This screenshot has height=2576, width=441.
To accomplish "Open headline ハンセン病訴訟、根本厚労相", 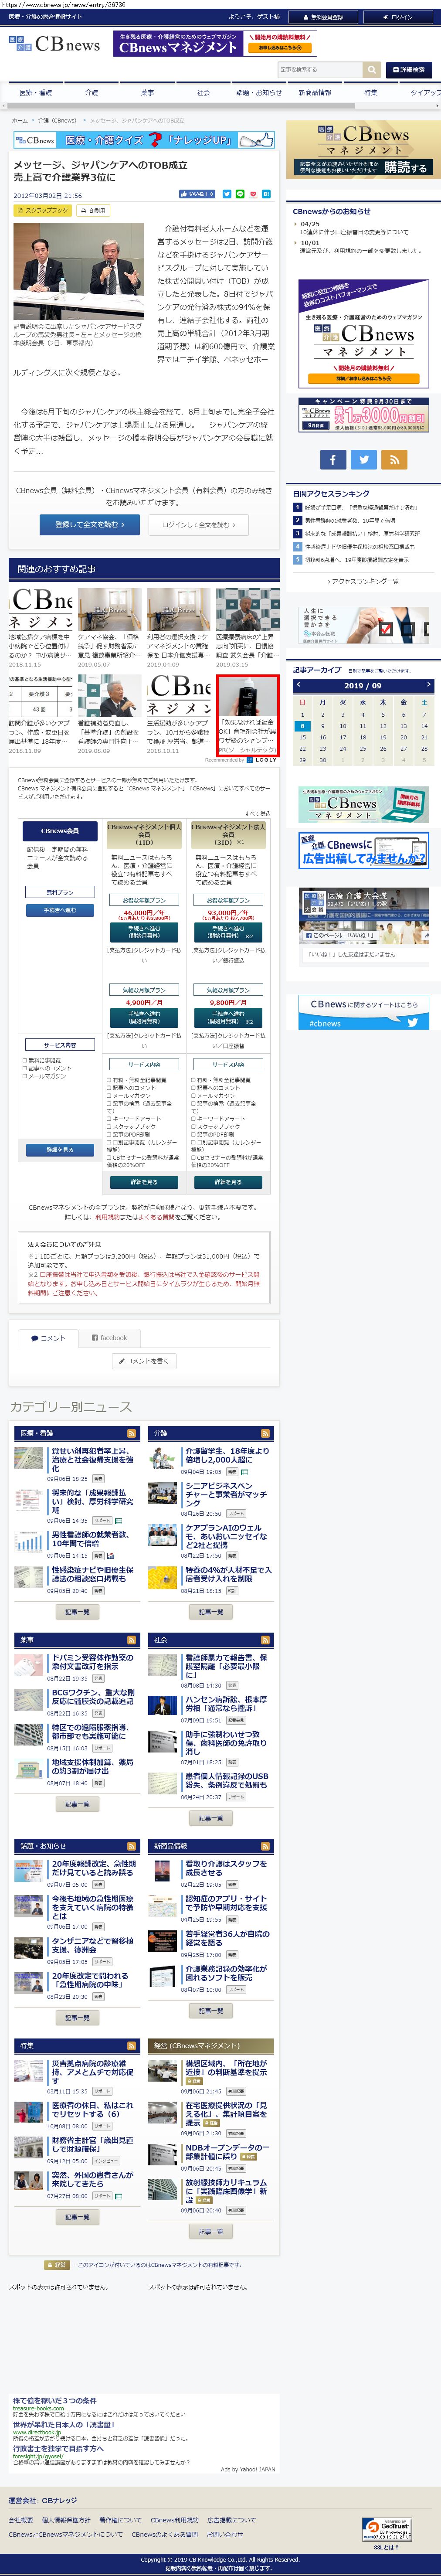I will tap(226, 1704).
